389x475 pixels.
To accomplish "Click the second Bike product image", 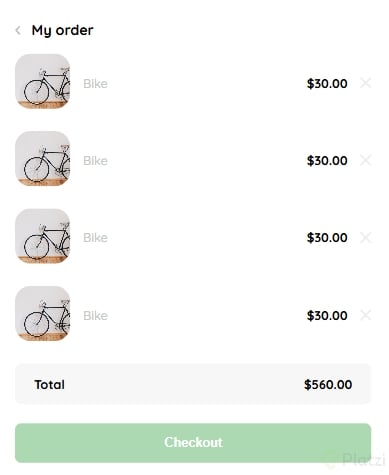I will (x=43, y=159).
